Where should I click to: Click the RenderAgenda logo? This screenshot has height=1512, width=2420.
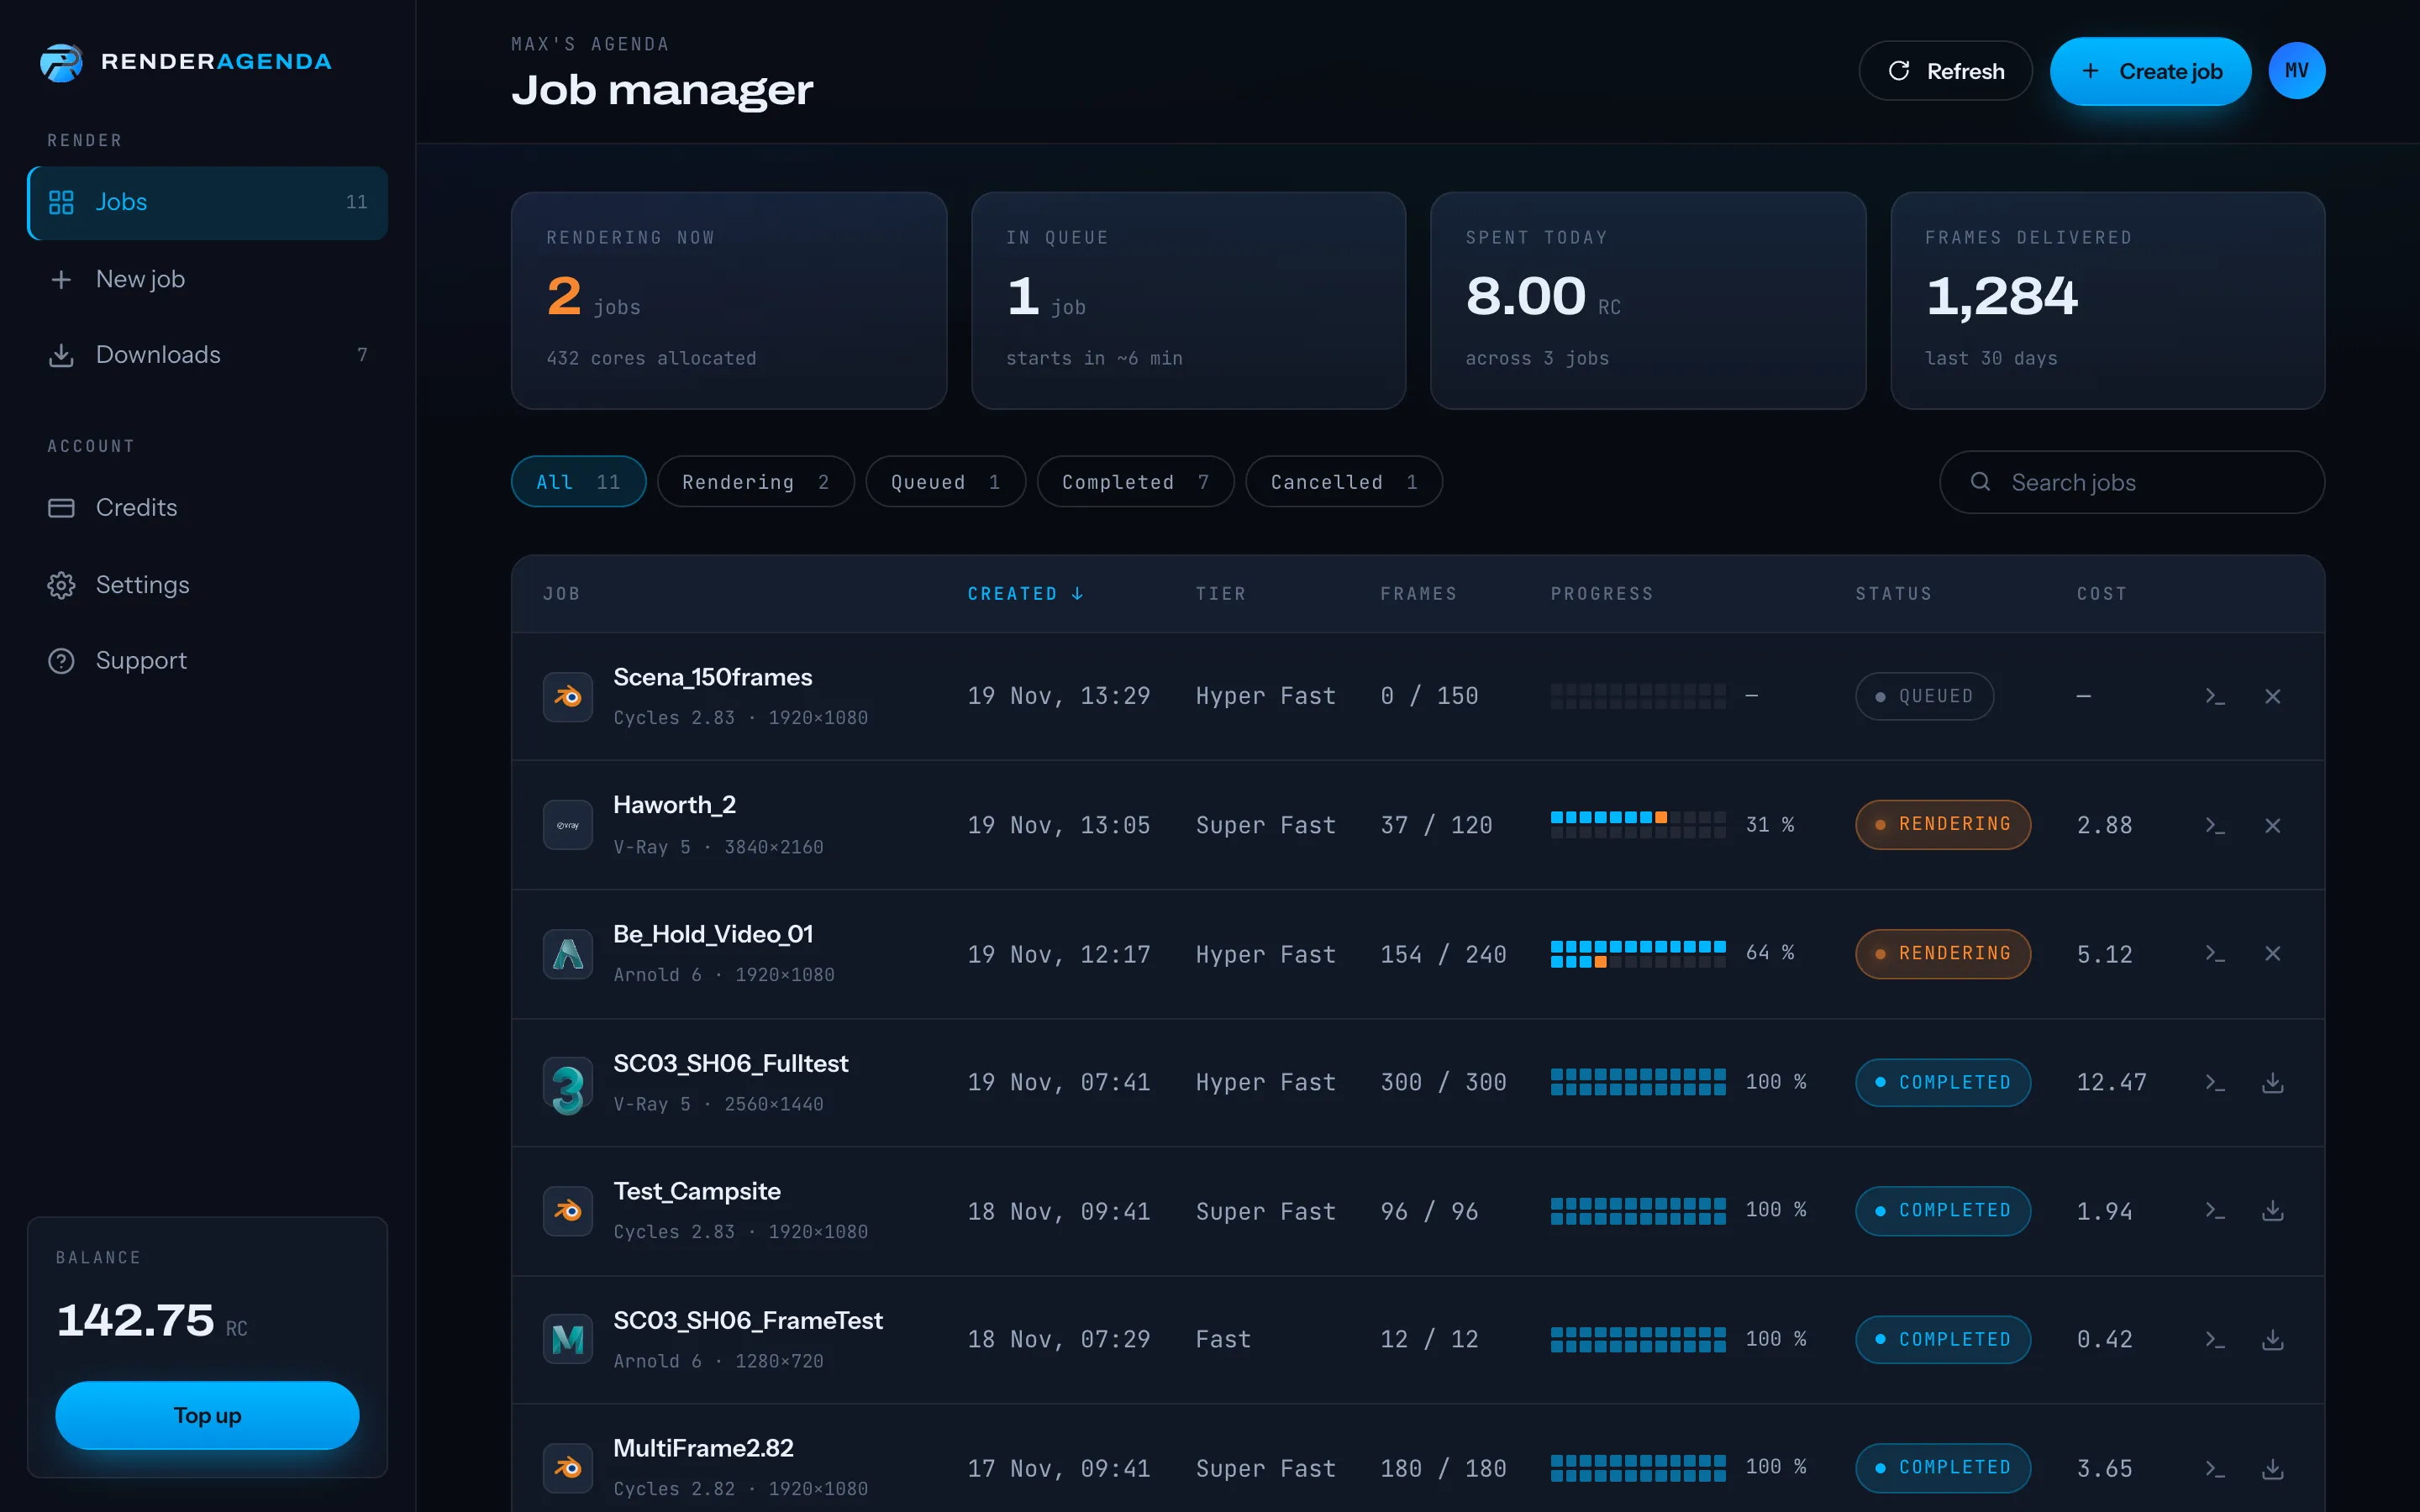[x=186, y=62]
